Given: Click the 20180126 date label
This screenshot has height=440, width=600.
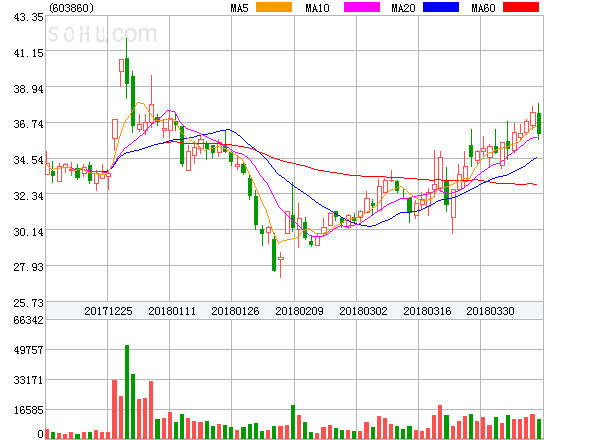Looking at the screenshot, I should point(235,311).
